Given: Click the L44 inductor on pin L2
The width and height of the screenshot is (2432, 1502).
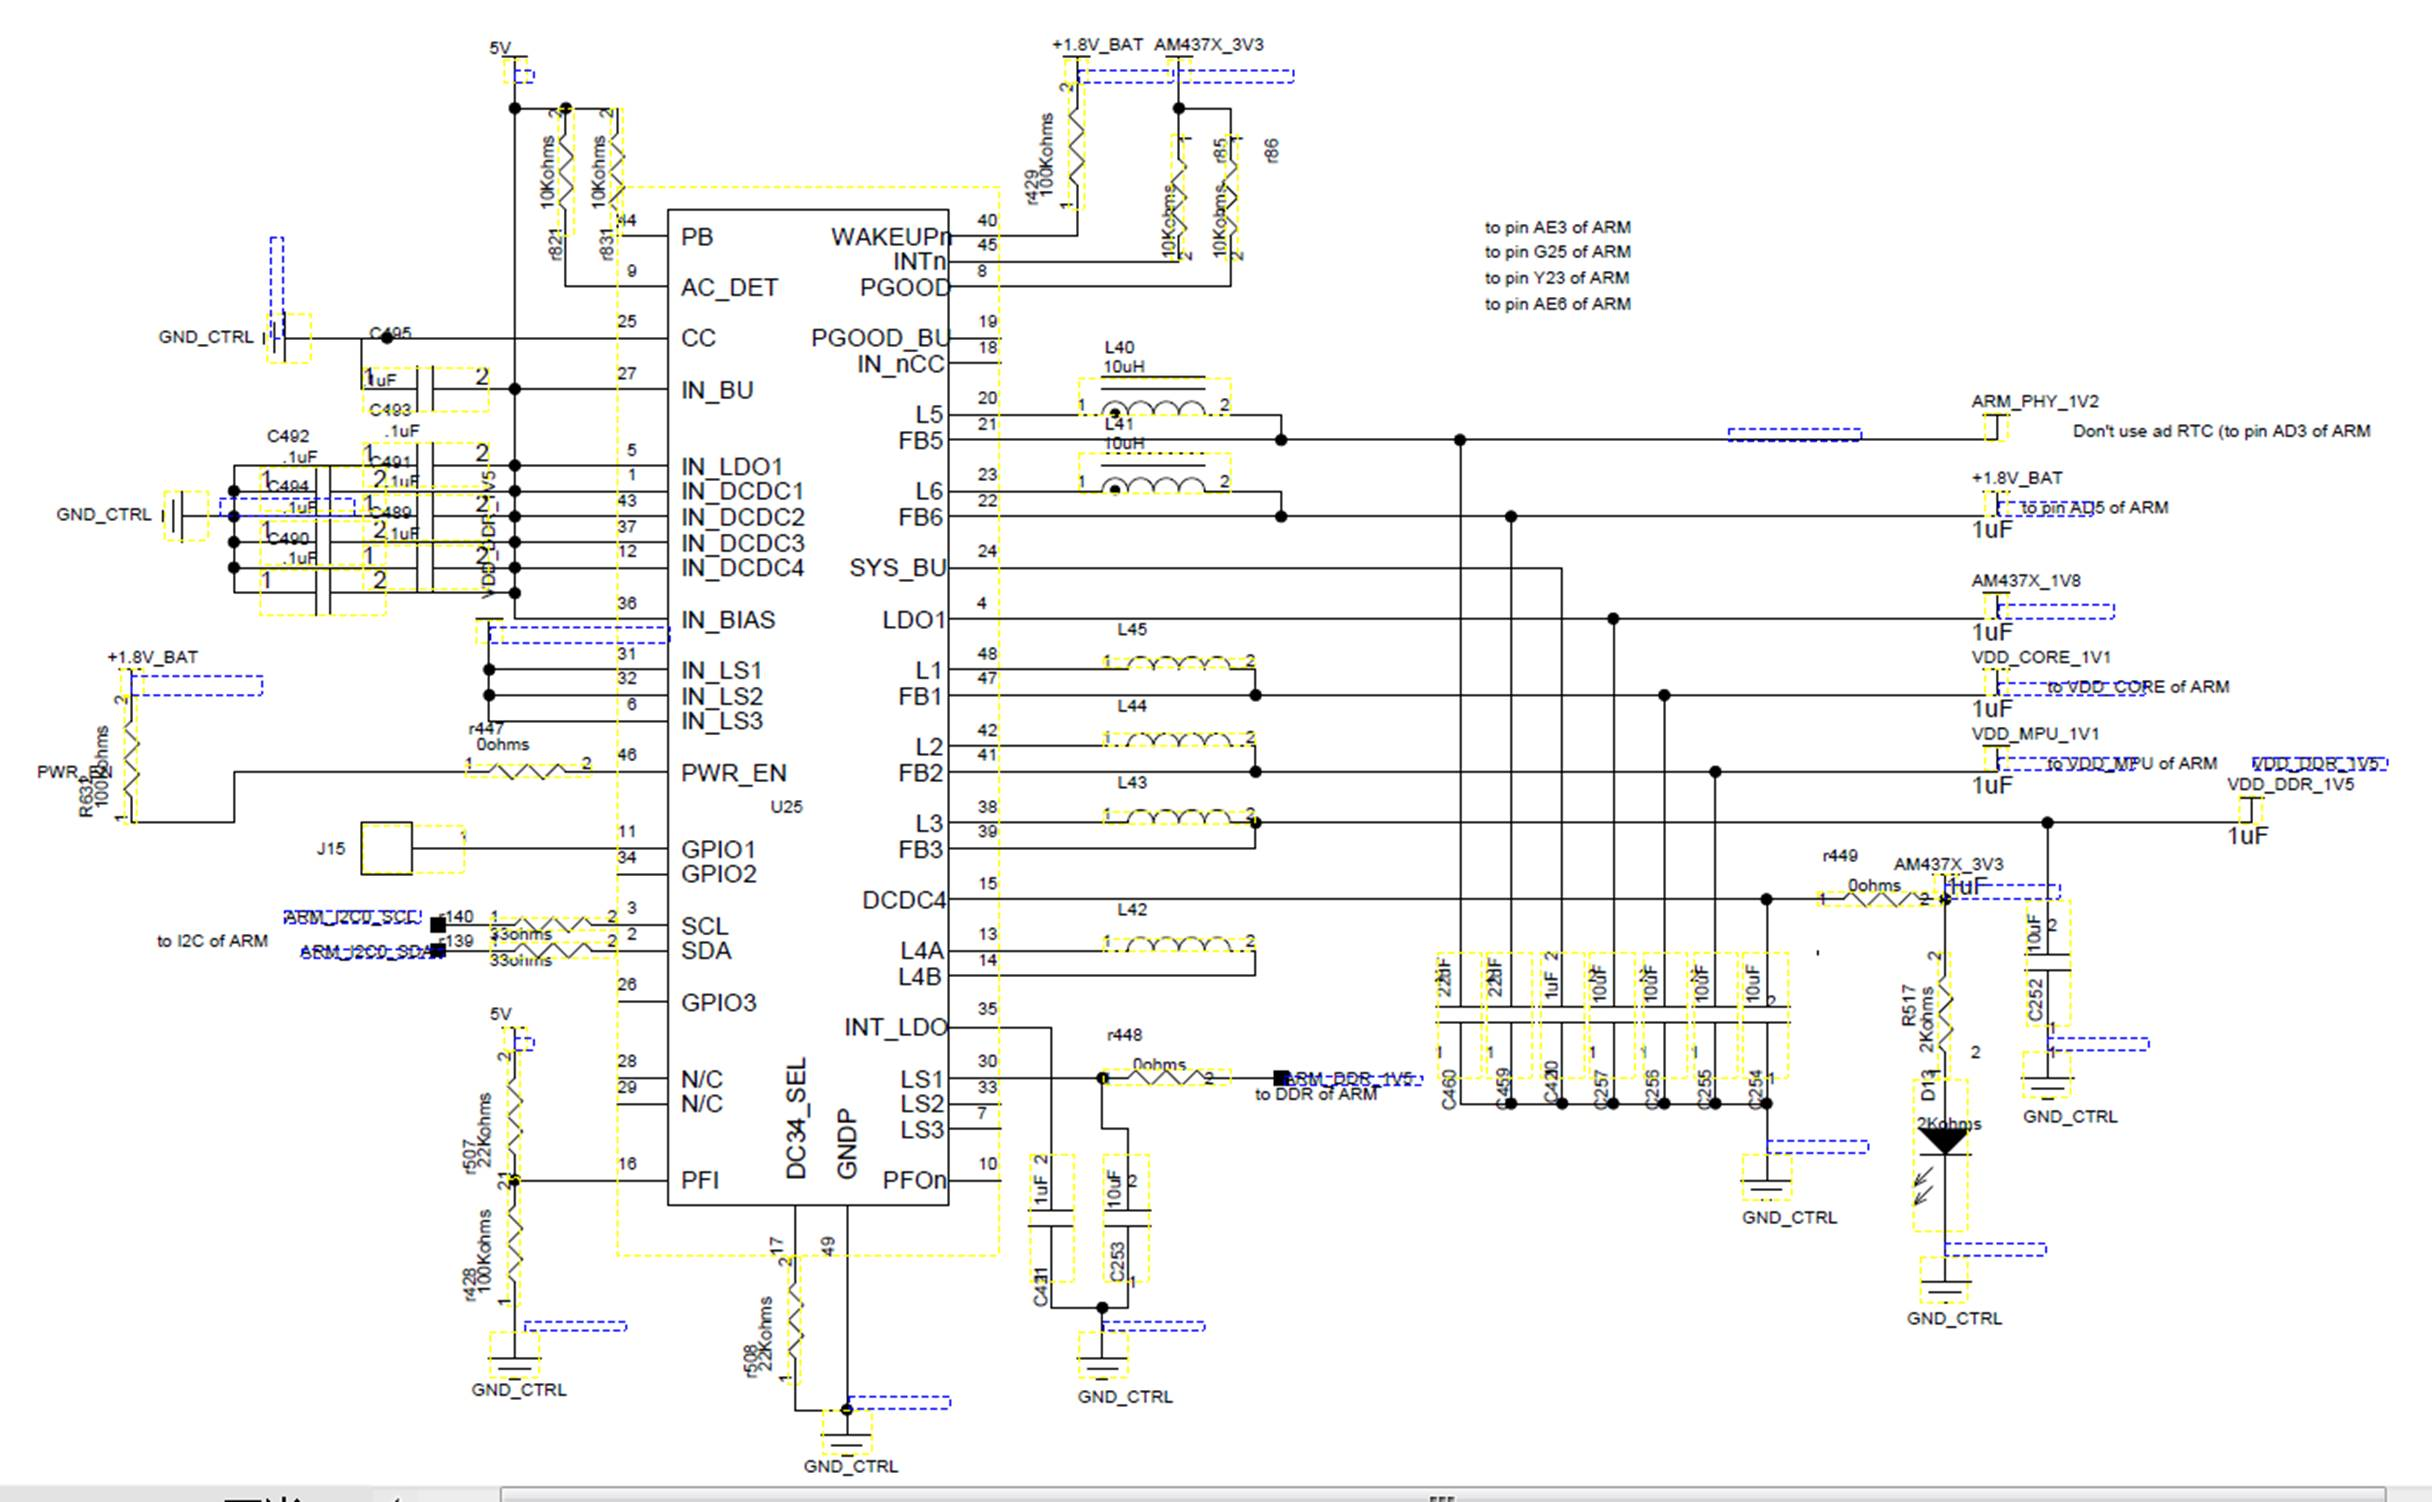Looking at the screenshot, I should [1178, 739].
